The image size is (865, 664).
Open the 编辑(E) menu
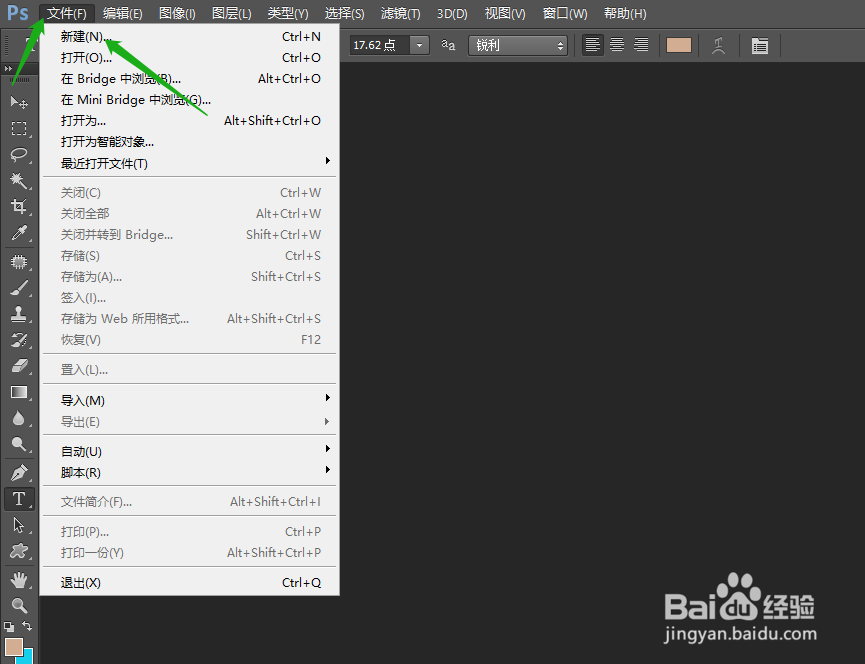click(122, 13)
